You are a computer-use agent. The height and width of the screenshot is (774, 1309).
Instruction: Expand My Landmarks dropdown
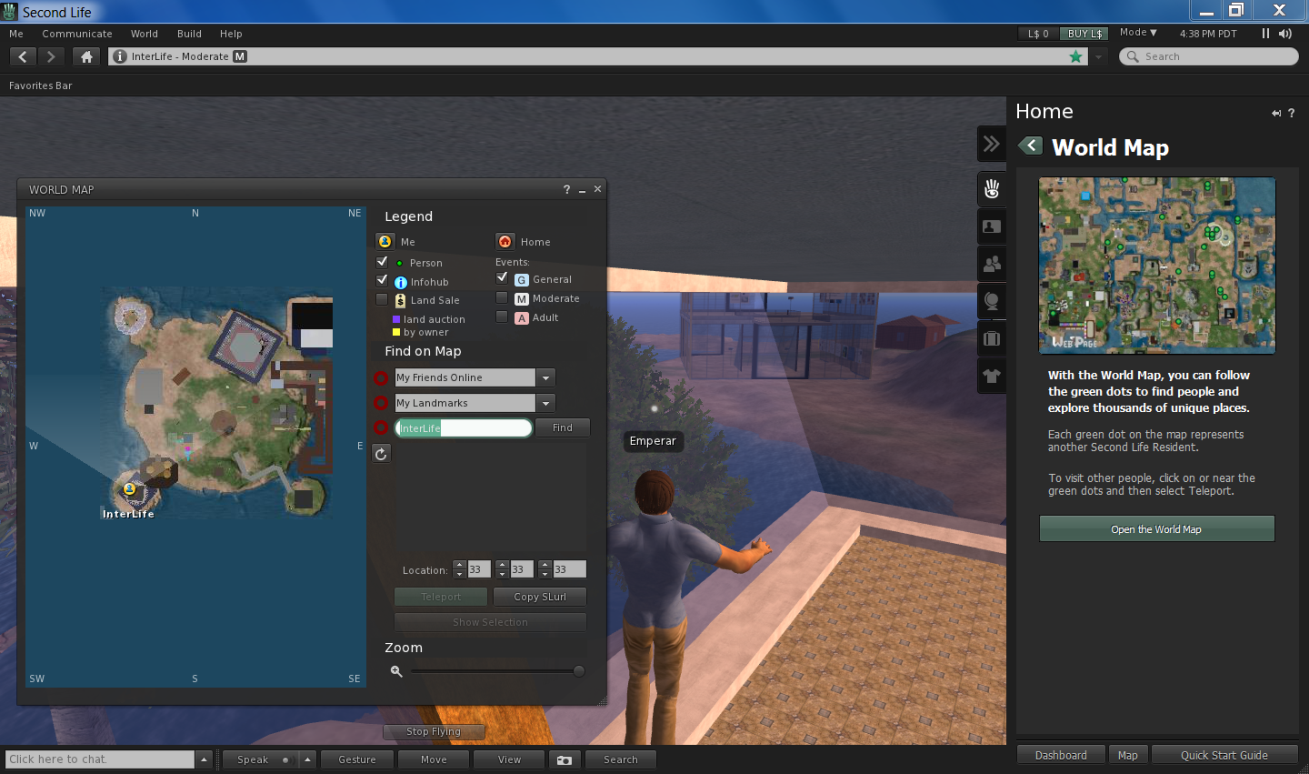(x=545, y=403)
